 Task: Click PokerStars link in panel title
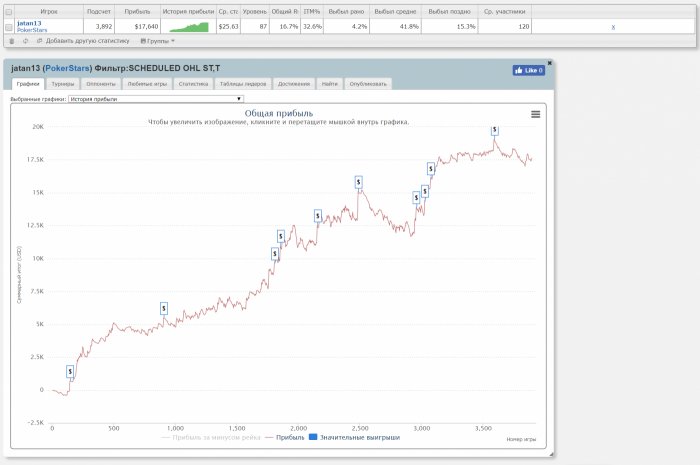[x=67, y=68]
